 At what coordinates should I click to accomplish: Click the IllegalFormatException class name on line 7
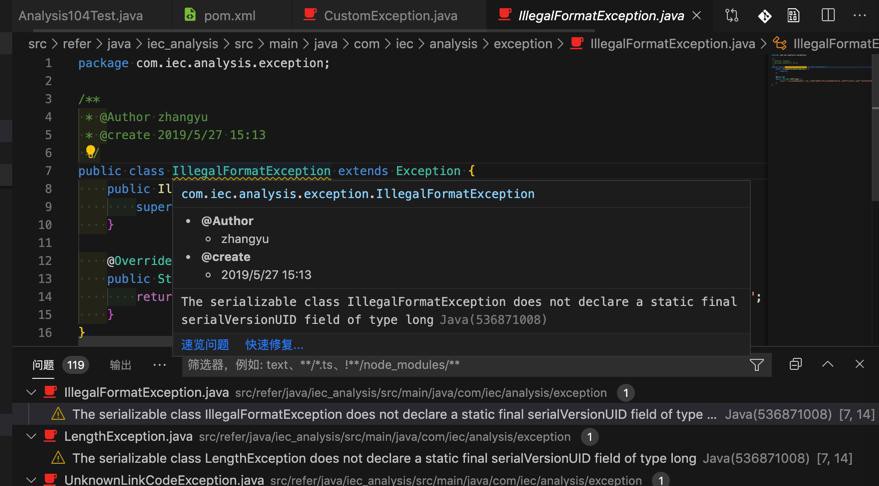click(251, 171)
